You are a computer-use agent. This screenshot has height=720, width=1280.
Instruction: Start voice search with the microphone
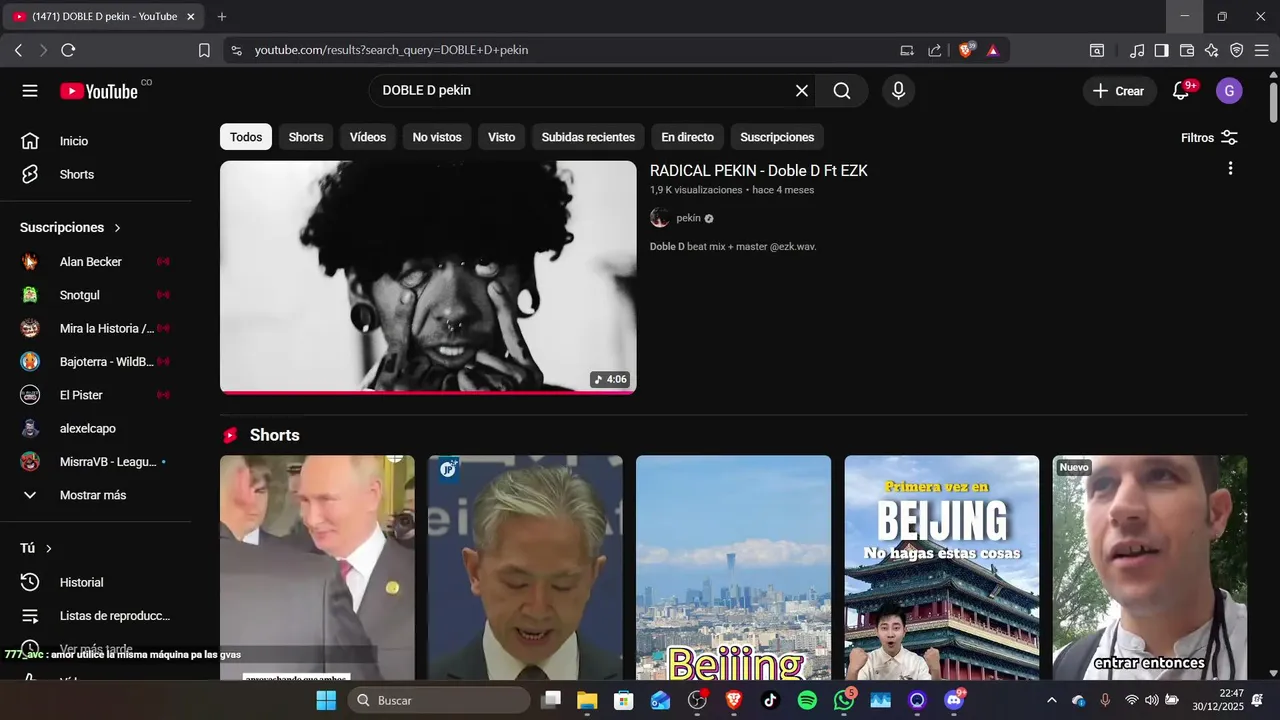(x=898, y=91)
